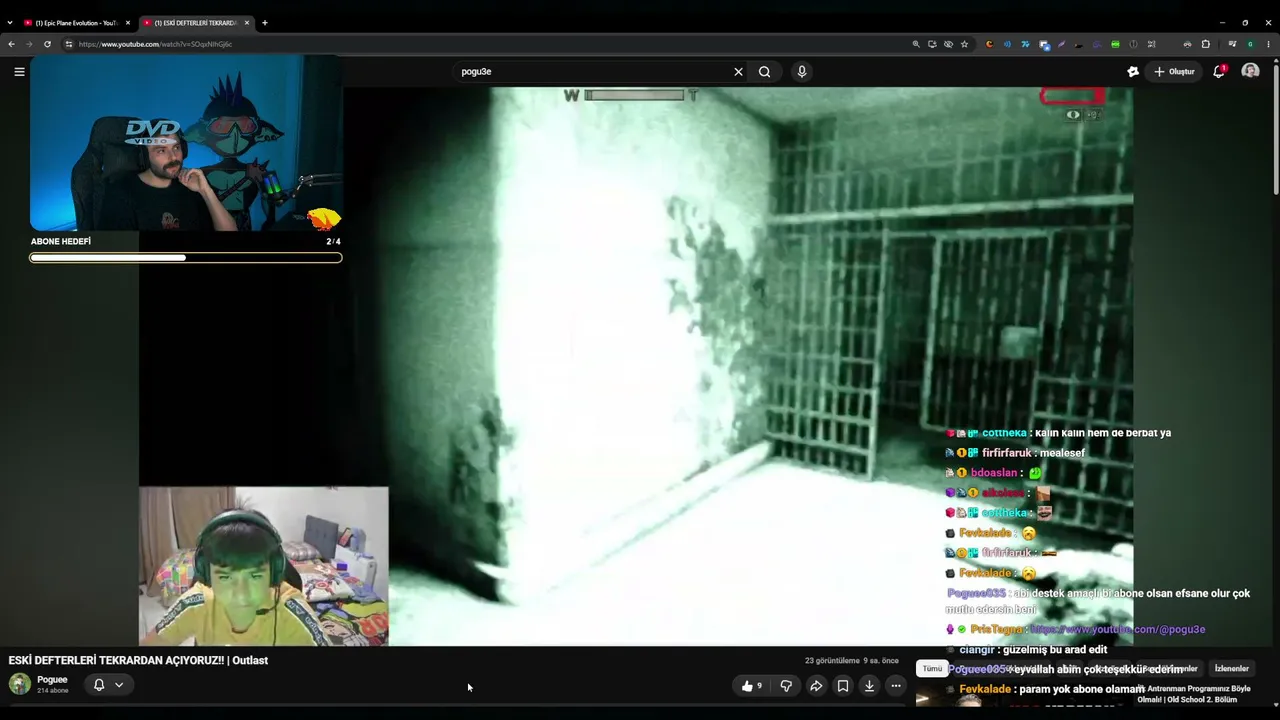Start voice search with the microphone
Image resolution: width=1280 pixels, height=720 pixels.
tap(801, 72)
